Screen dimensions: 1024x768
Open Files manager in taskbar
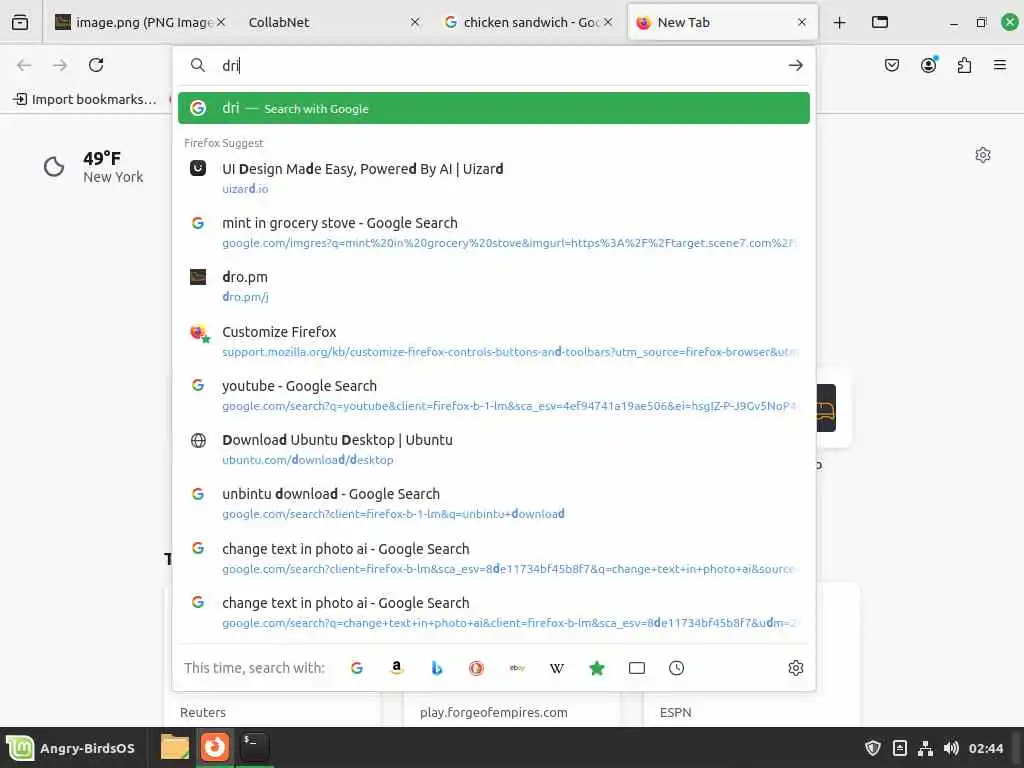[174, 747]
